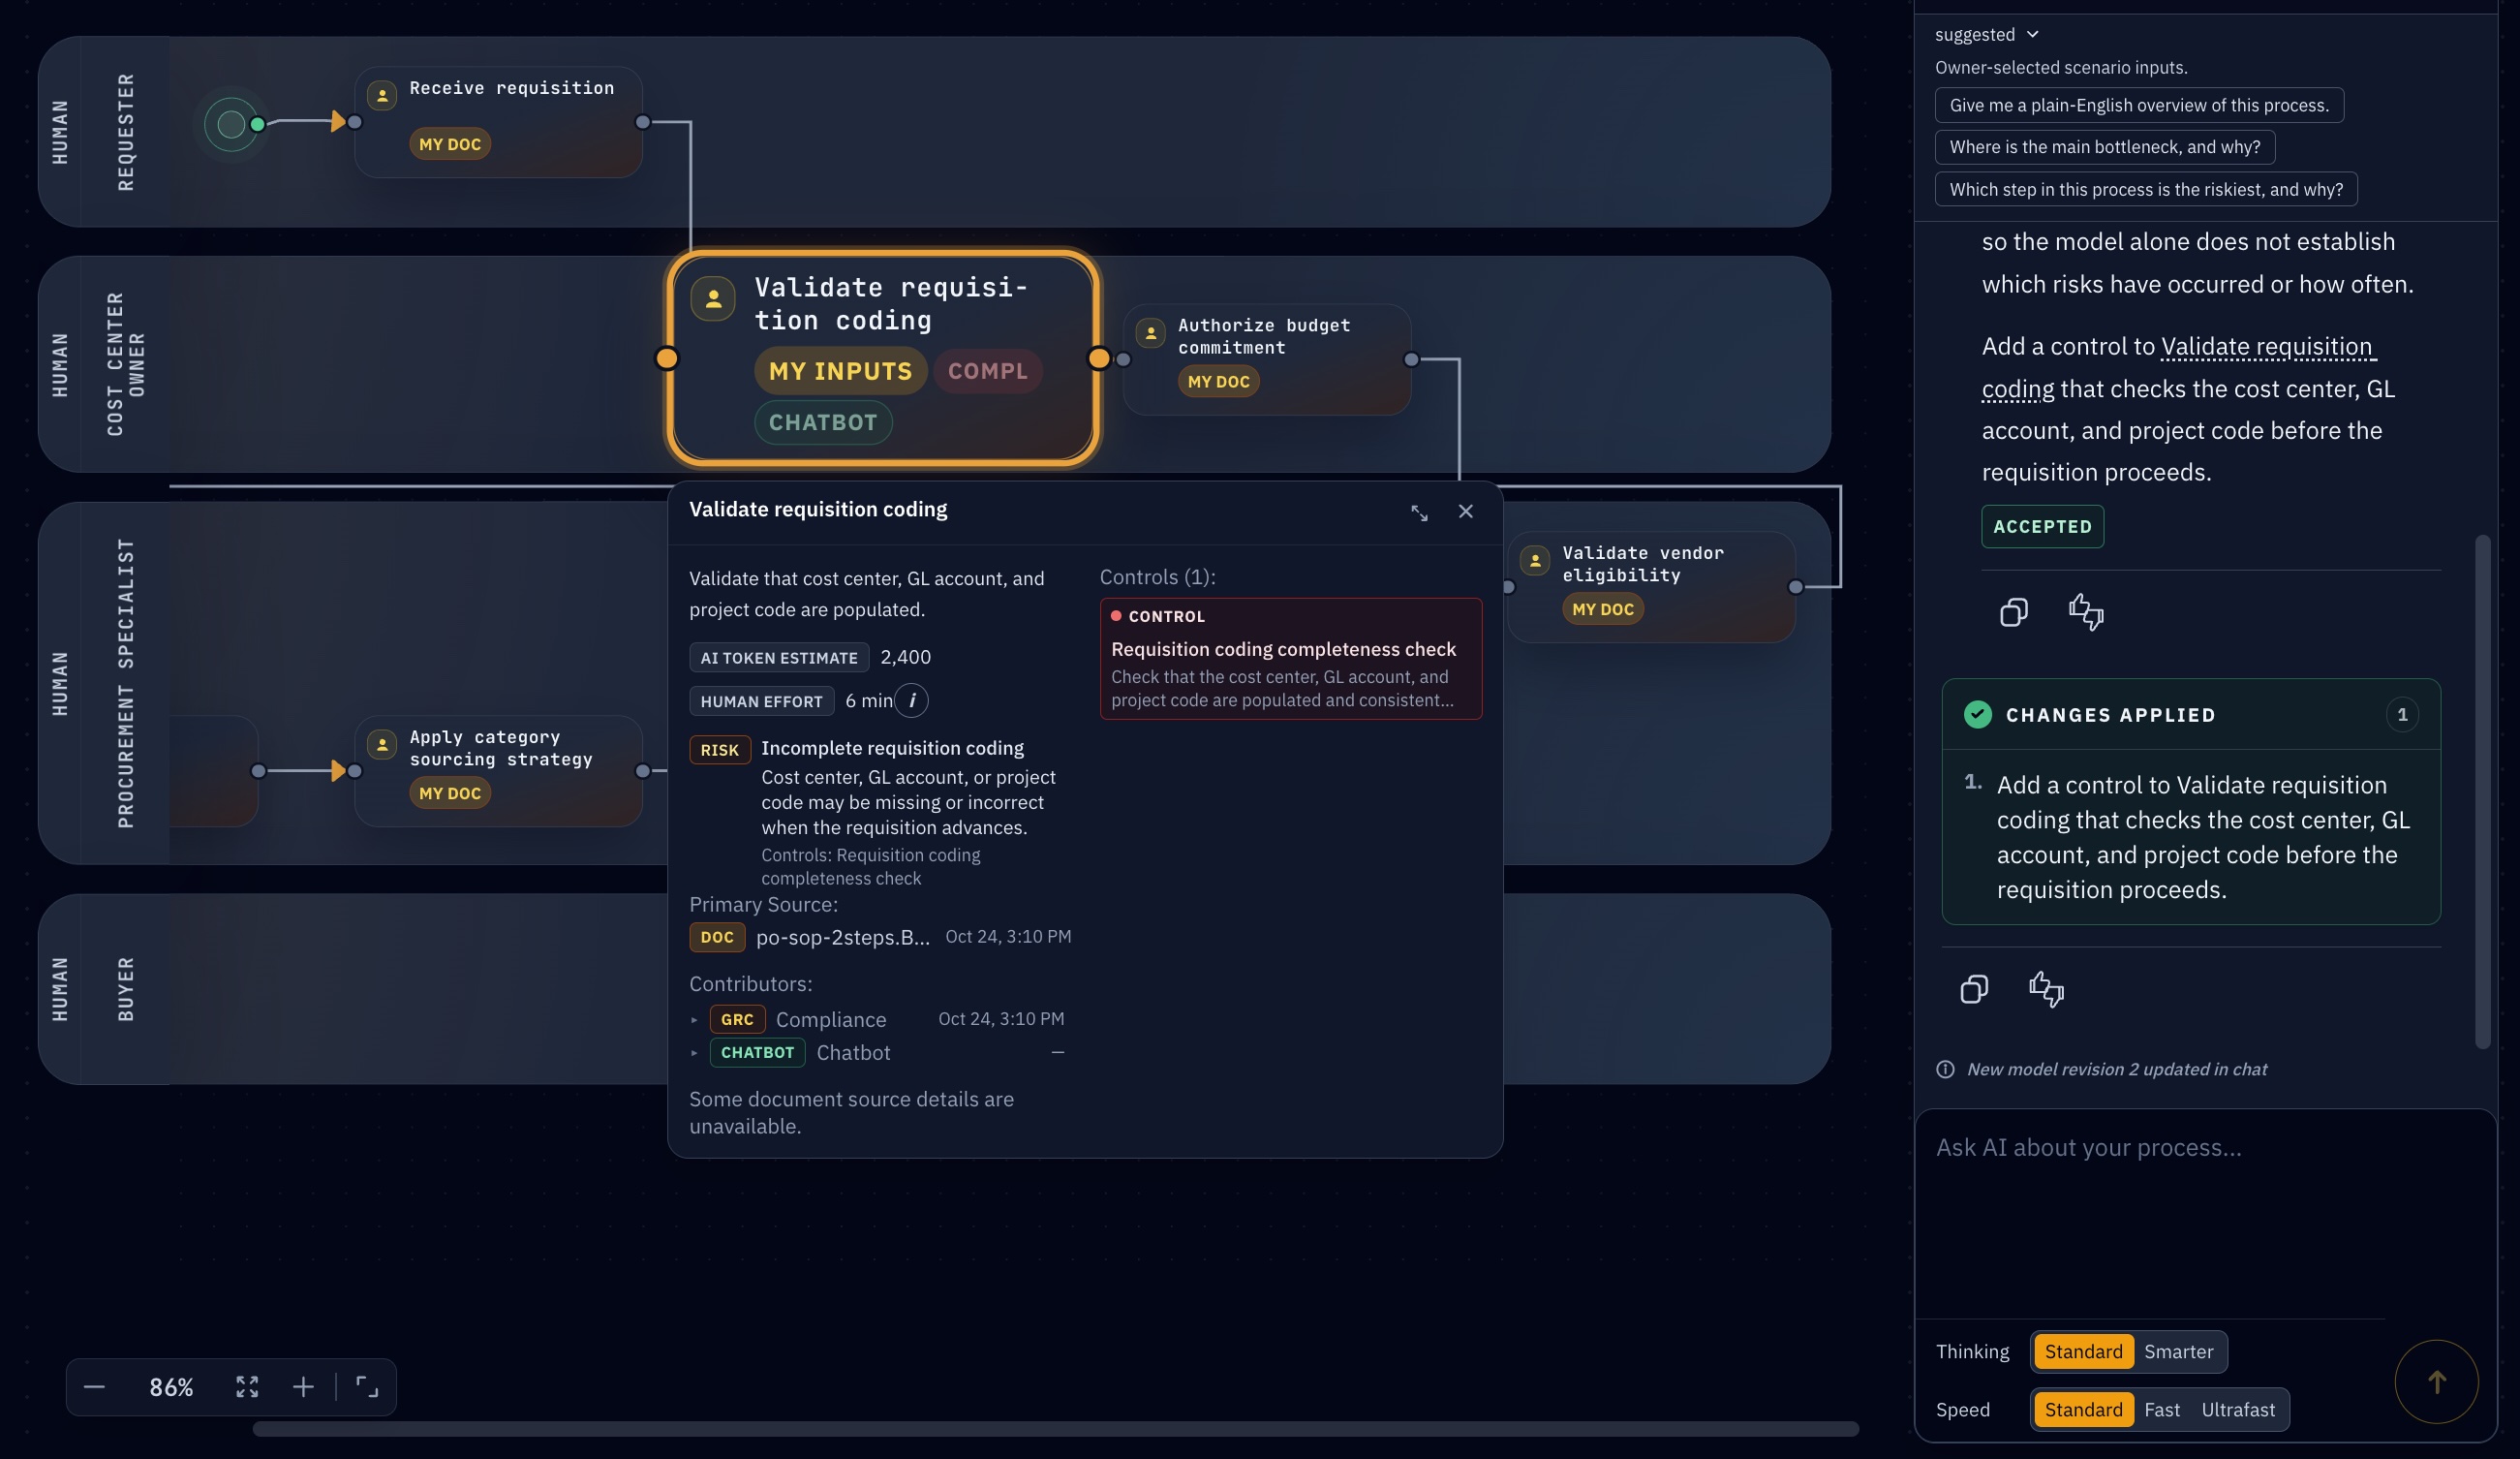Image resolution: width=2520 pixels, height=1459 pixels.
Task: Zoom in with the plus icon
Action: (x=303, y=1386)
